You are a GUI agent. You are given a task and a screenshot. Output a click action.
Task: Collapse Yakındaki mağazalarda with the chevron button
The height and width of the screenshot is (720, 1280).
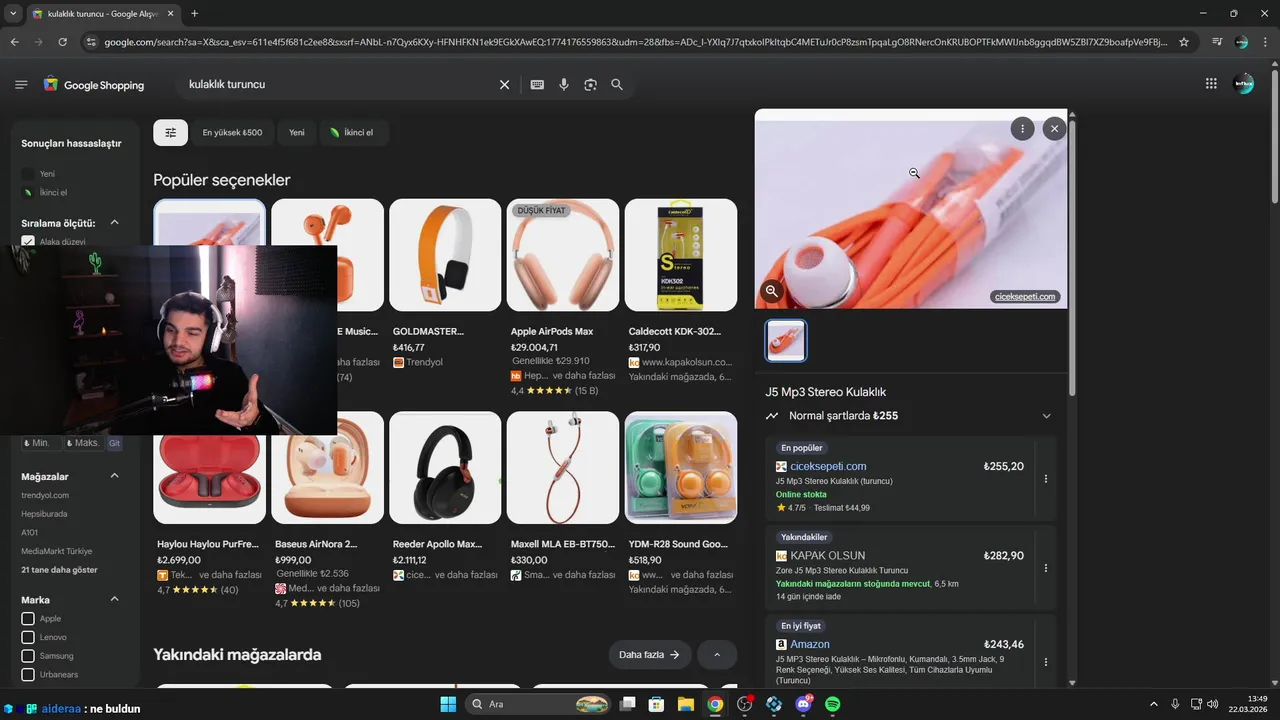coord(717,655)
